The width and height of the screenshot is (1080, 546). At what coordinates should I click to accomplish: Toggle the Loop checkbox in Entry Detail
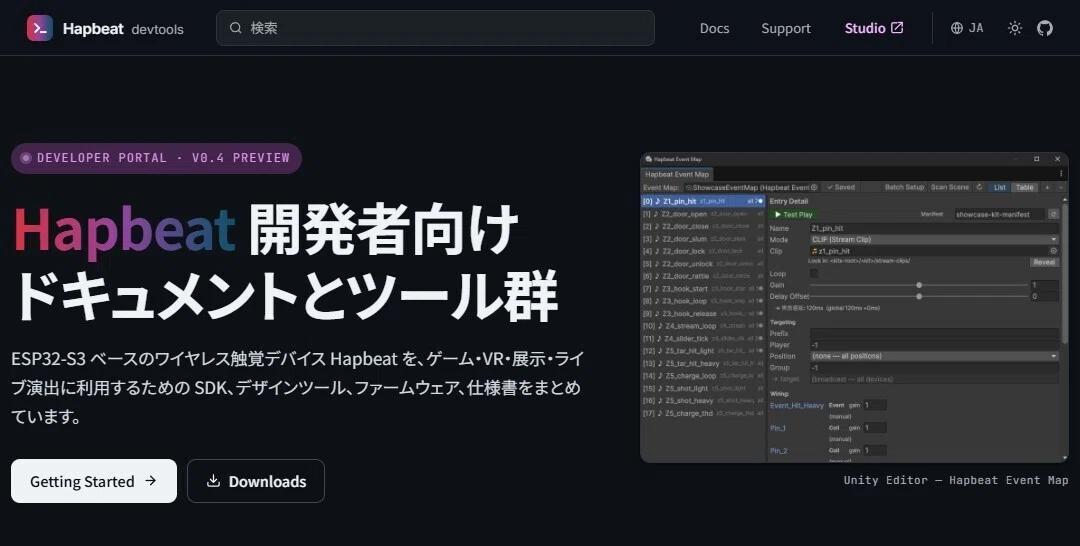pyautogui.click(x=814, y=273)
